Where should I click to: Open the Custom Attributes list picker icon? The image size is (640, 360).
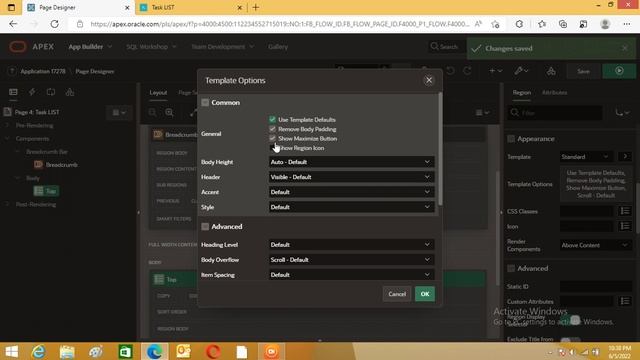click(625, 301)
